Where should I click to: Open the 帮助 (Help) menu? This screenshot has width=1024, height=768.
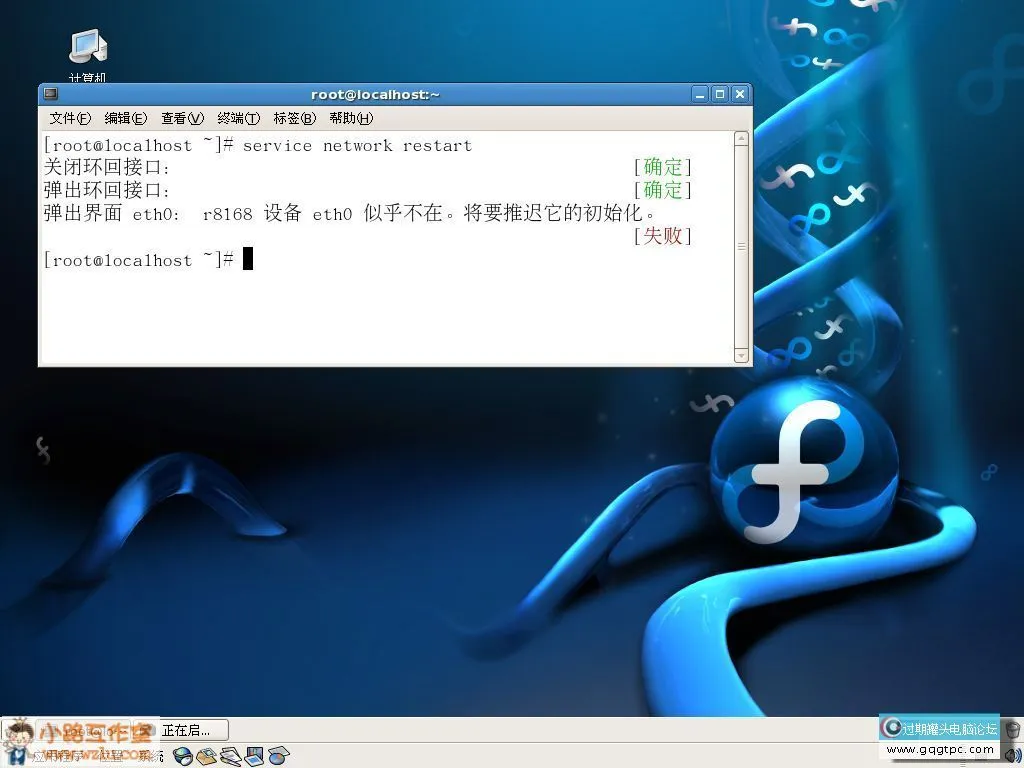click(350, 118)
